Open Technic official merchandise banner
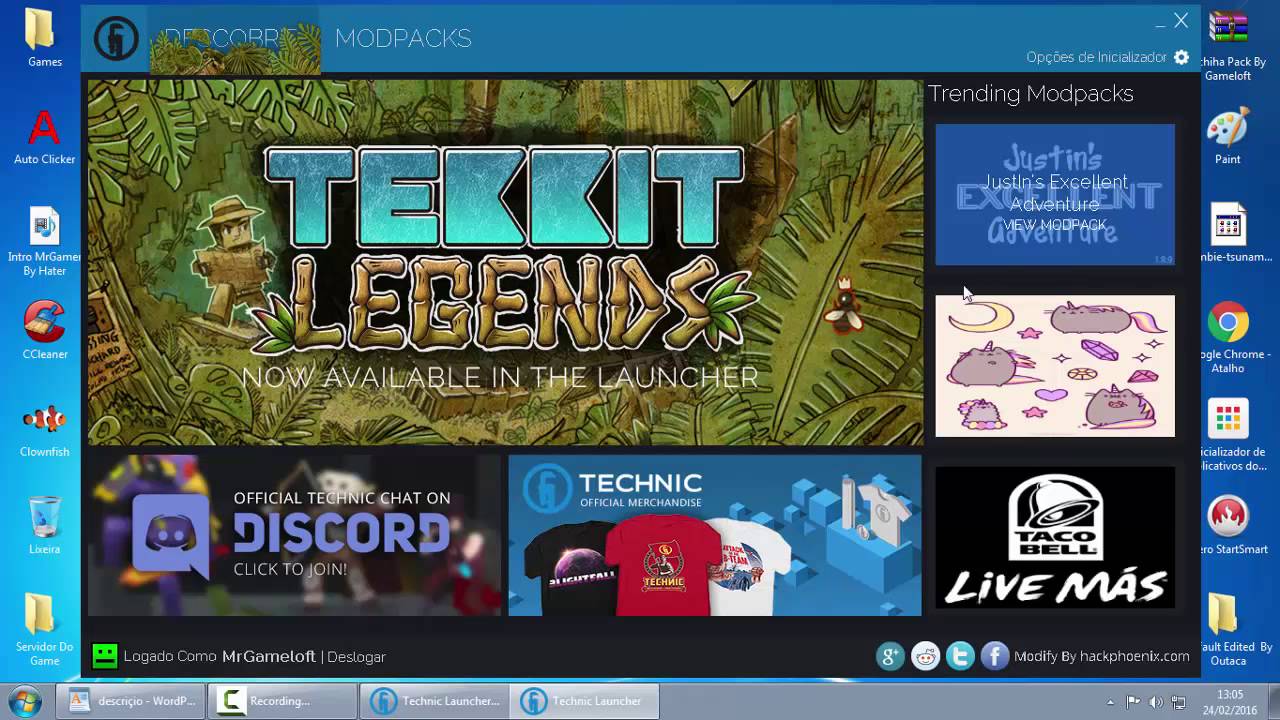Image resolution: width=1280 pixels, height=720 pixels. (714, 535)
